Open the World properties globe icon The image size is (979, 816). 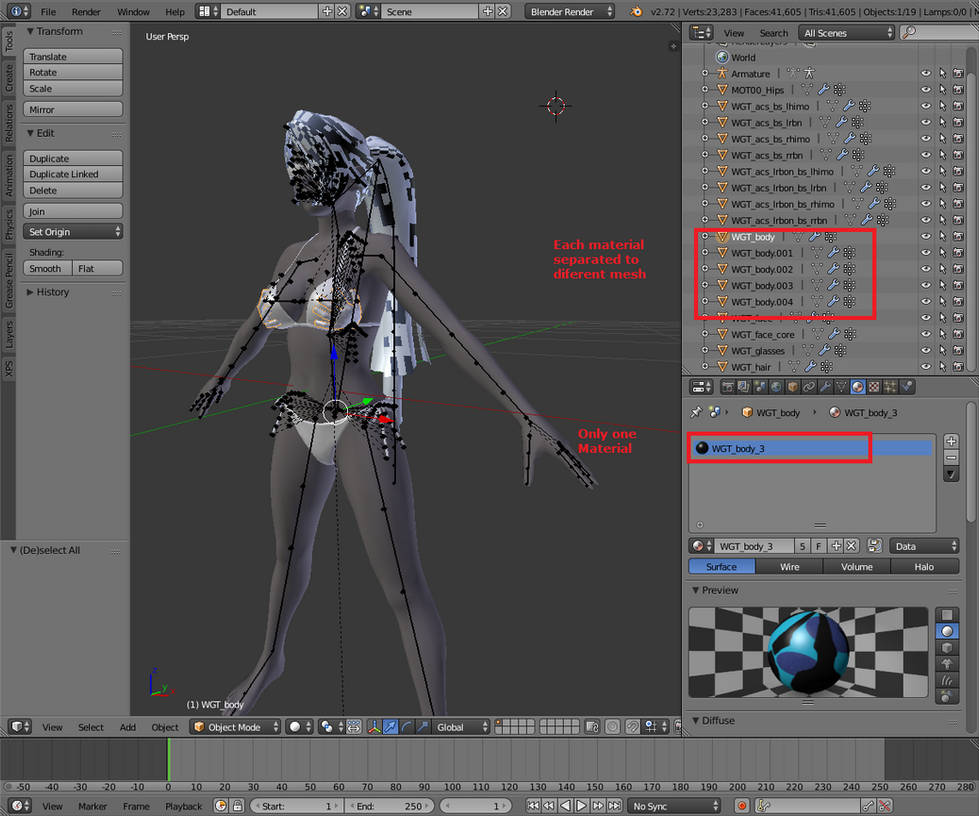776,387
